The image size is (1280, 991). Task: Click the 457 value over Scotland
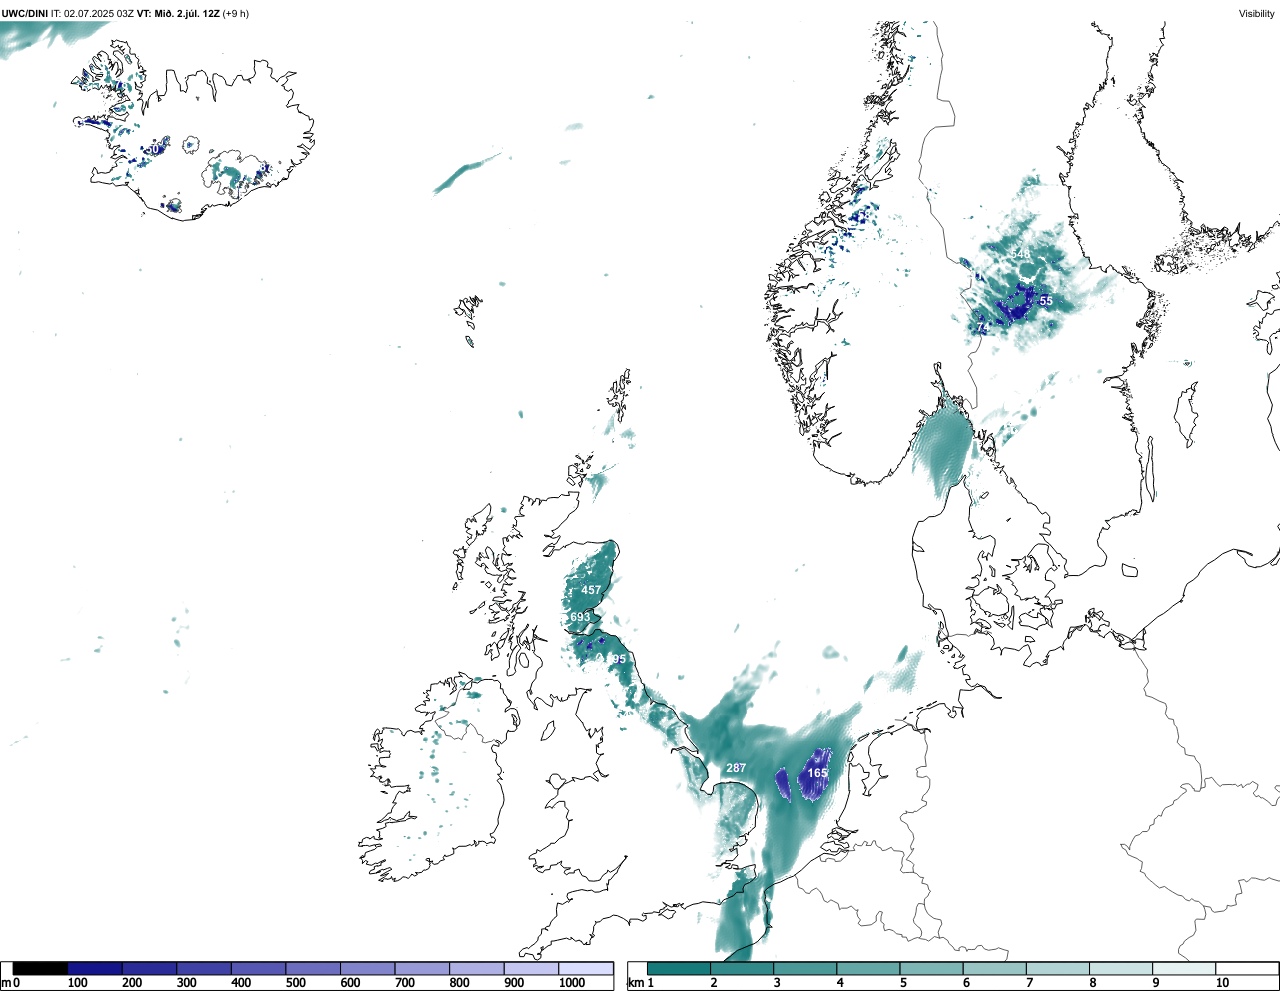[591, 590]
